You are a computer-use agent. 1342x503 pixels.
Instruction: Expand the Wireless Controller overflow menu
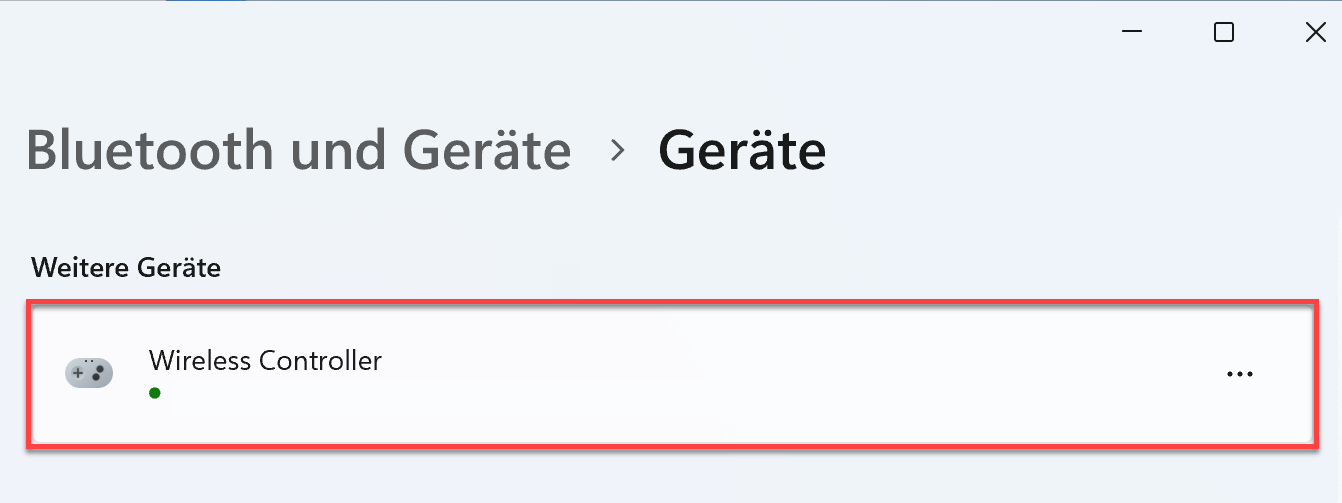[x=1239, y=374]
